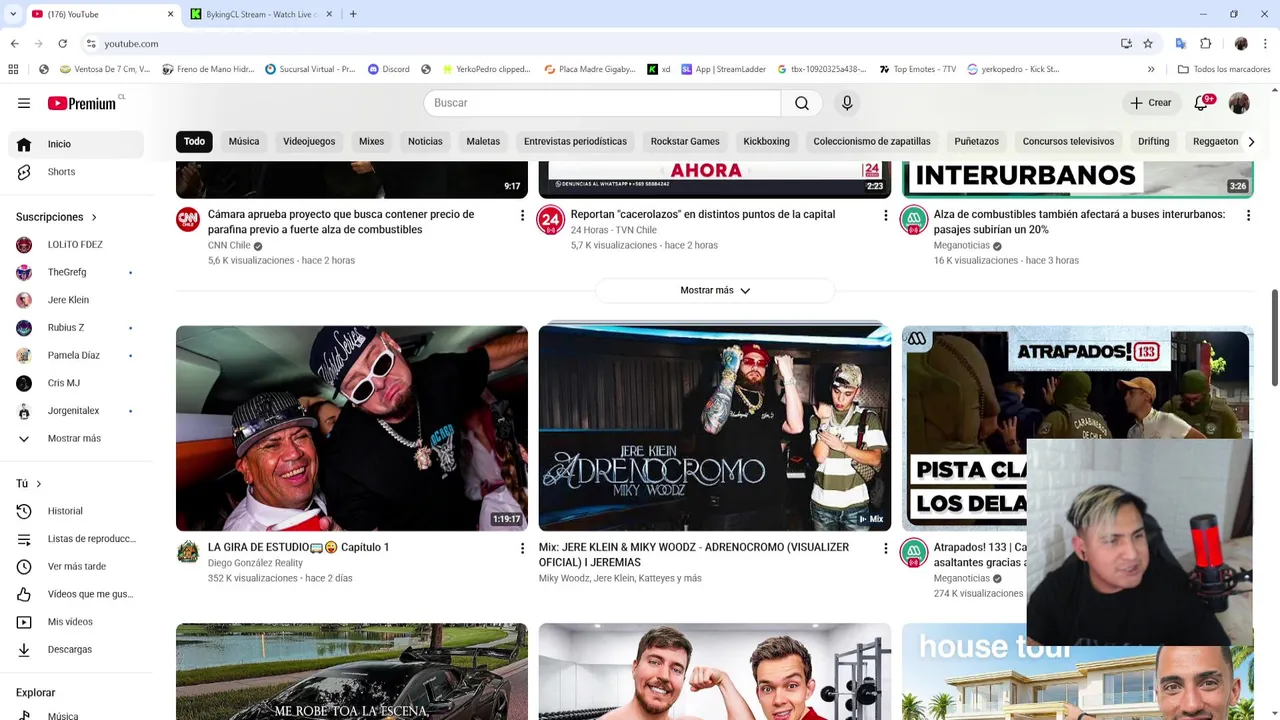Select the Videojuegos chip
Viewport: 1280px width, 720px height.
[309, 141]
